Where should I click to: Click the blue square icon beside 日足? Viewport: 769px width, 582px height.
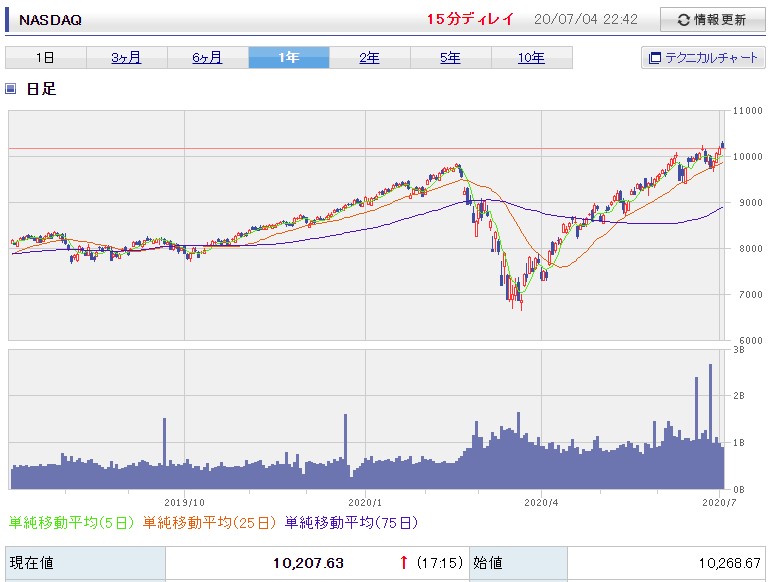pos(10,89)
